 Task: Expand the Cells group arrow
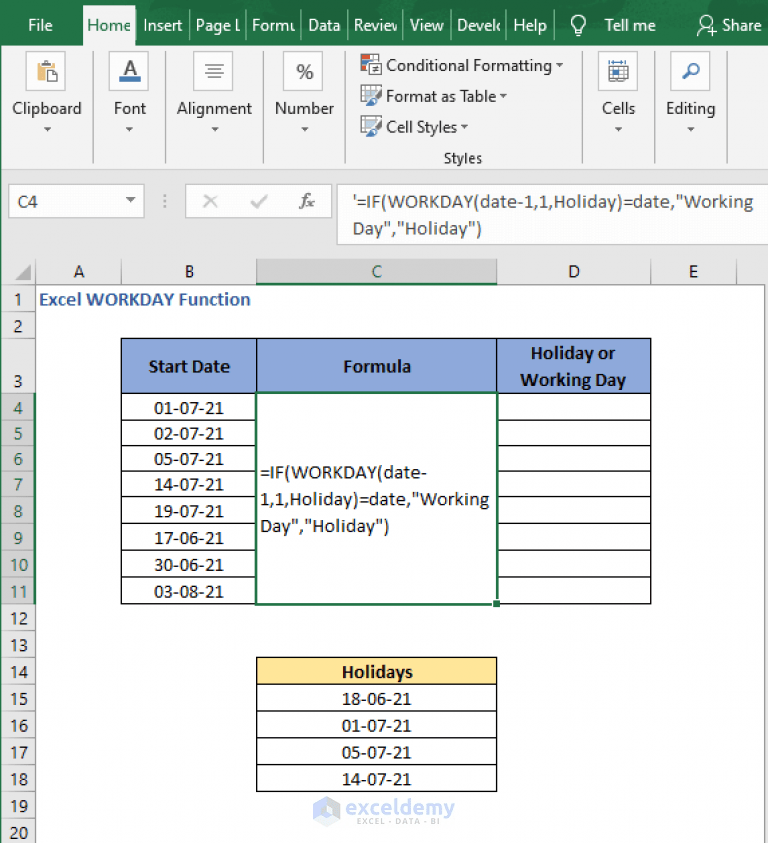point(618,129)
